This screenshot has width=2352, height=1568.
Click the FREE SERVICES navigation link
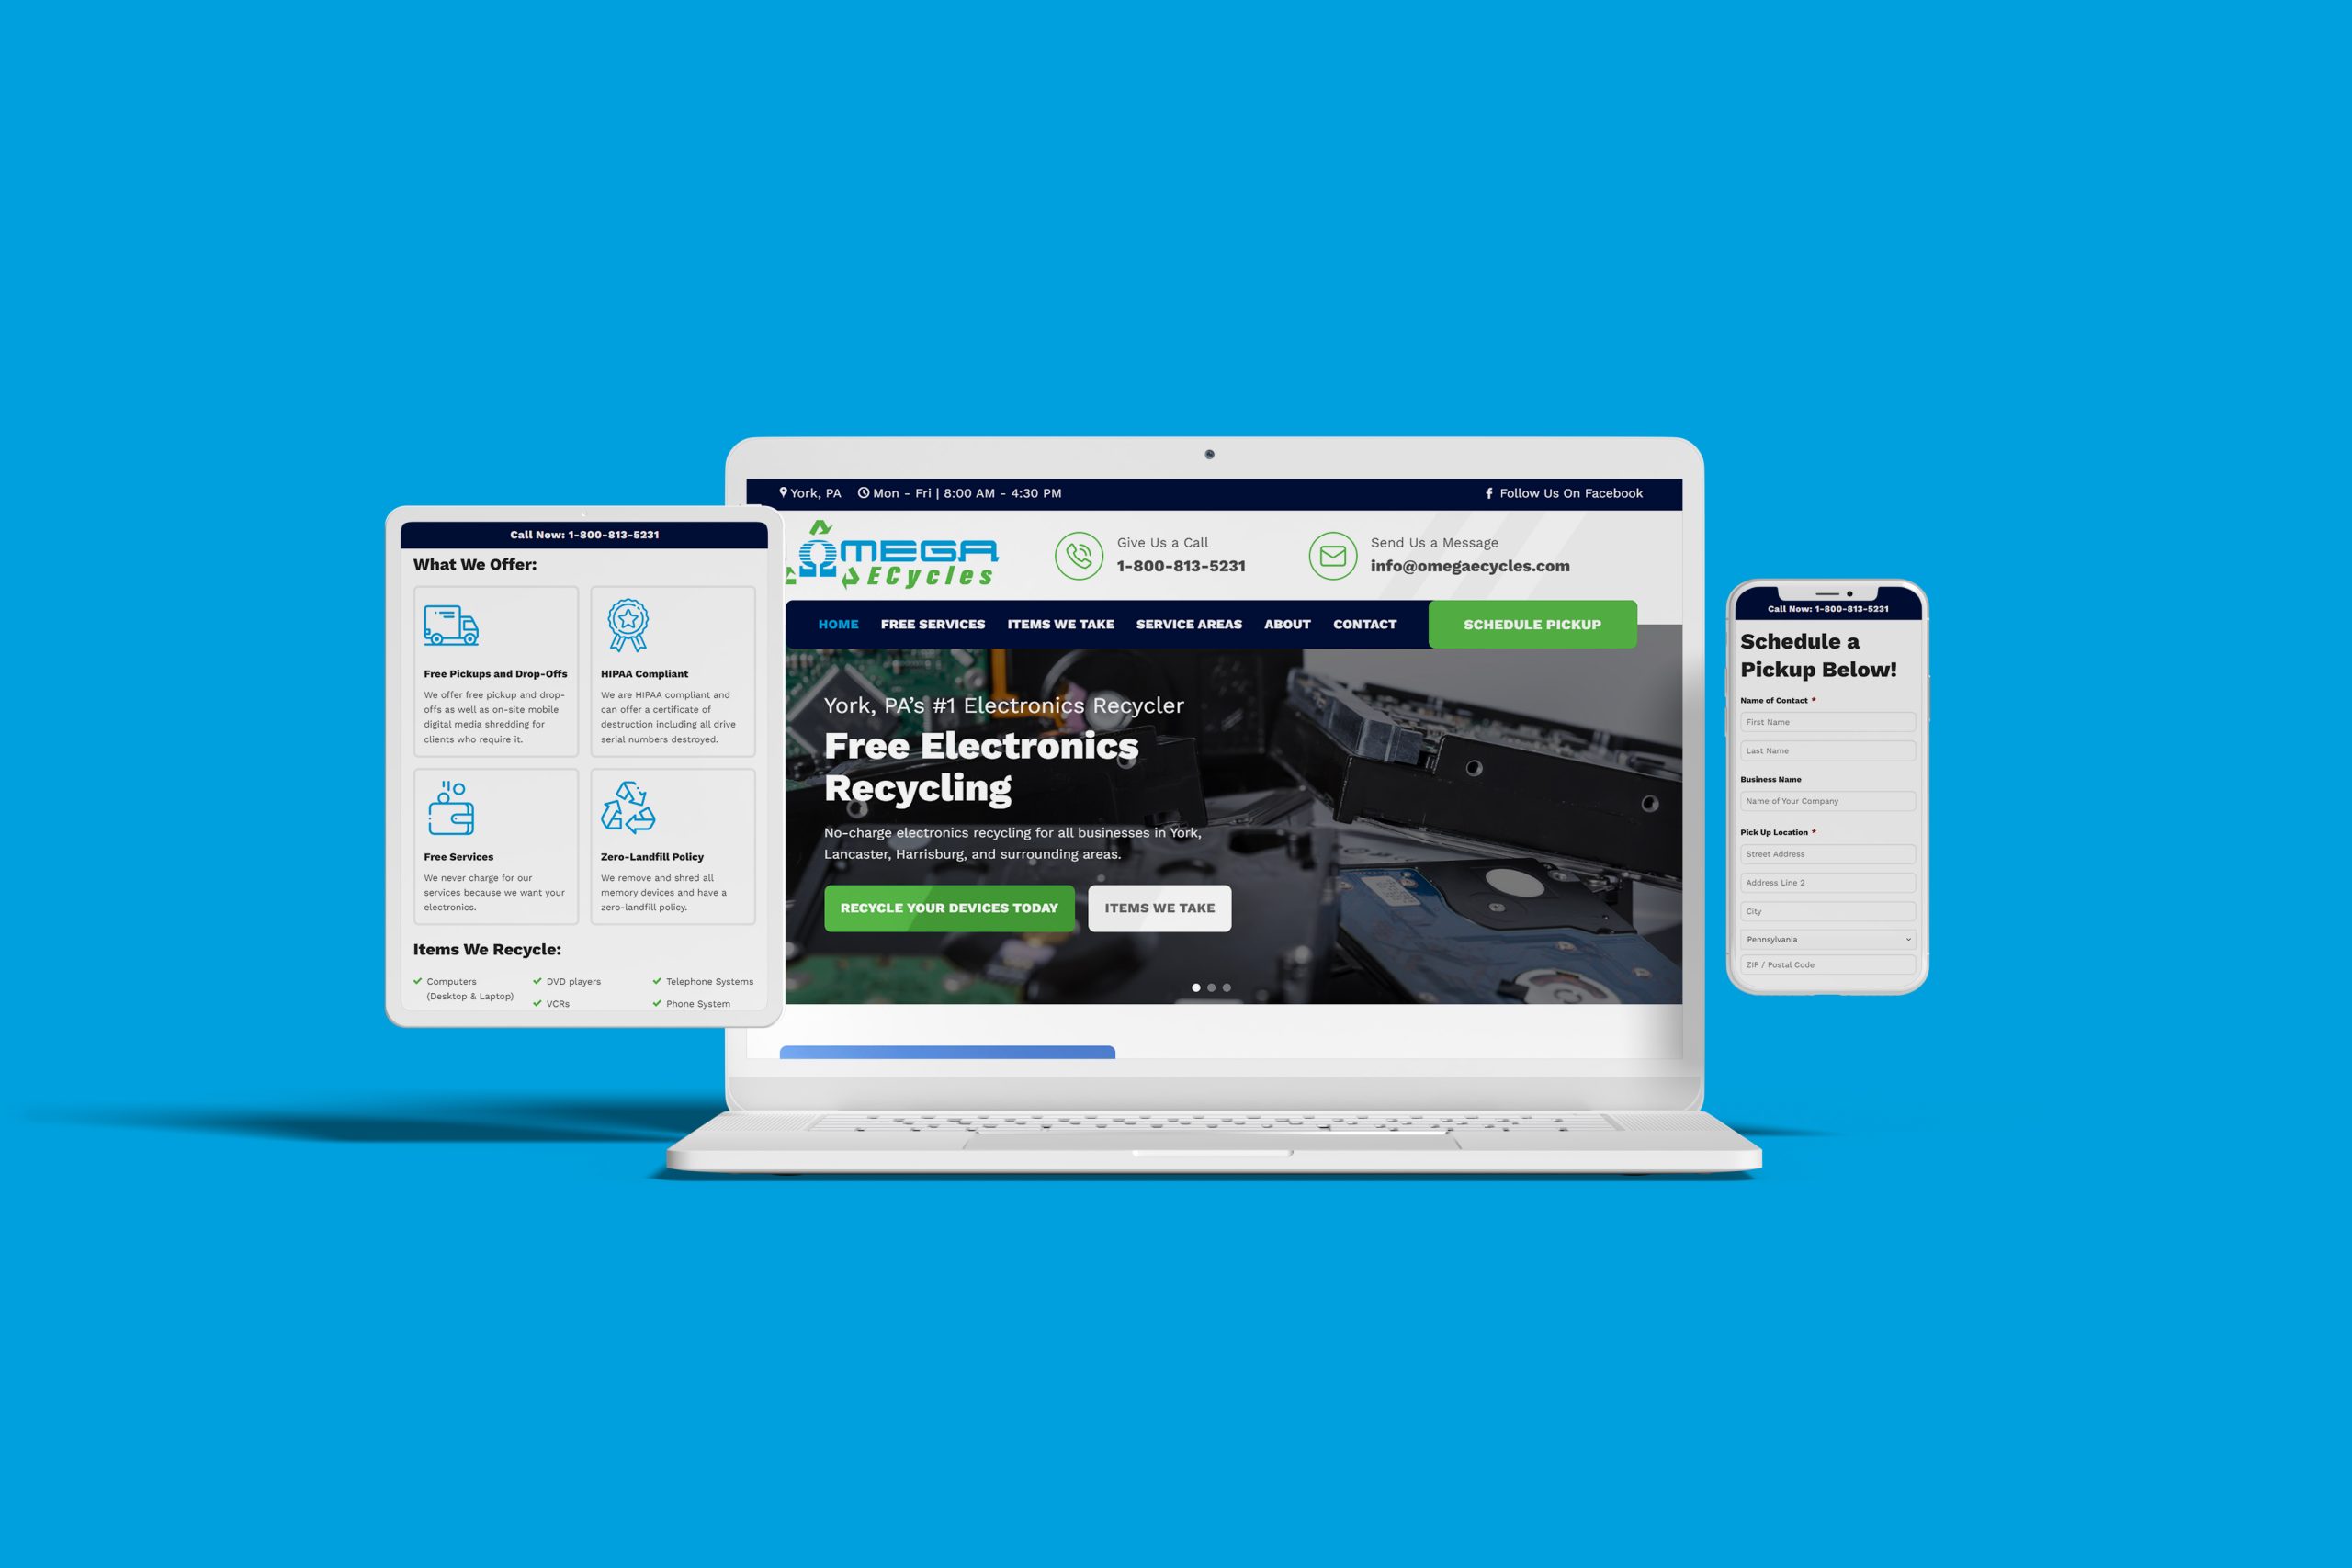coord(933,626)
